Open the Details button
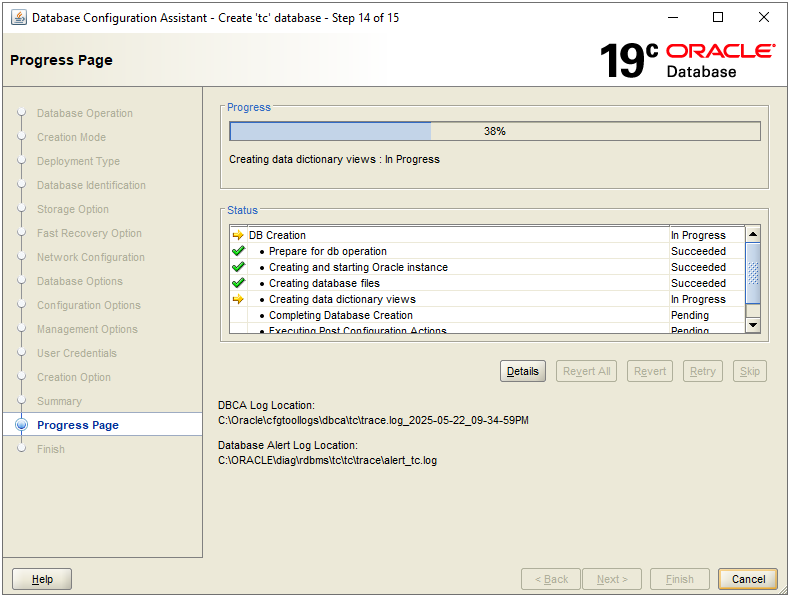The height and width of the screenshot is (597, 790). pos(522,371)
